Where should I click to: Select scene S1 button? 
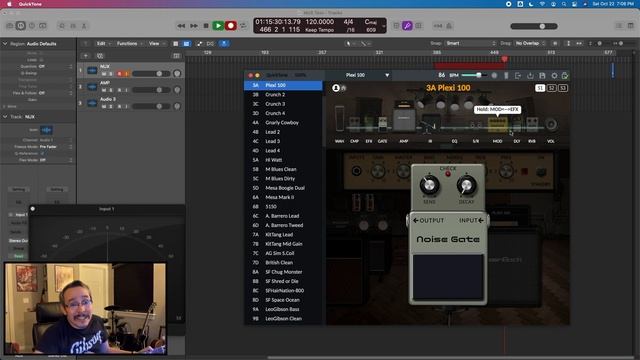click(540, 88)
